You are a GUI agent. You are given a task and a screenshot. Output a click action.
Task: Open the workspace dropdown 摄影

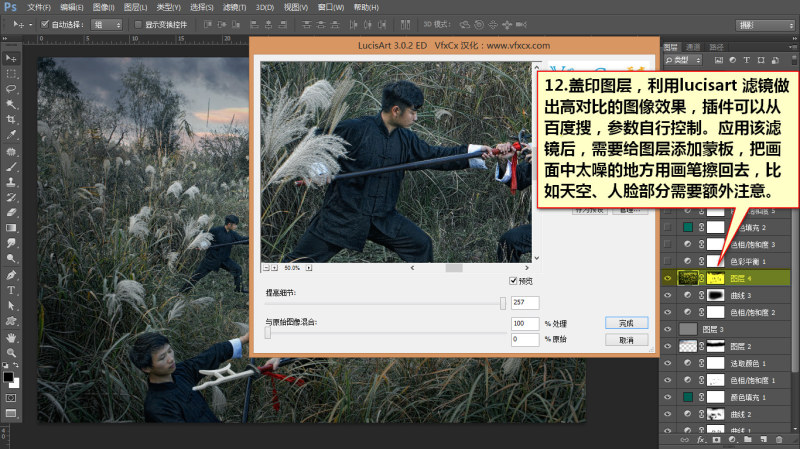coord(765,25)
